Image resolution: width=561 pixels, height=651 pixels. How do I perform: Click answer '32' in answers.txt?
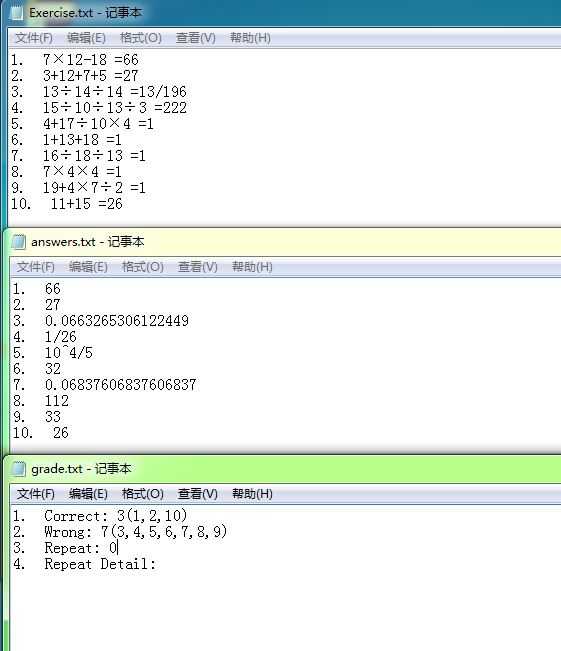tap(53, 369)
